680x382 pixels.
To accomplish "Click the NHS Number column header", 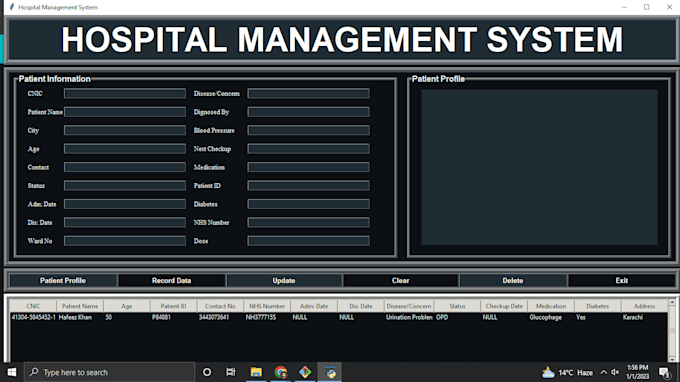I will [x=267, y=306].
